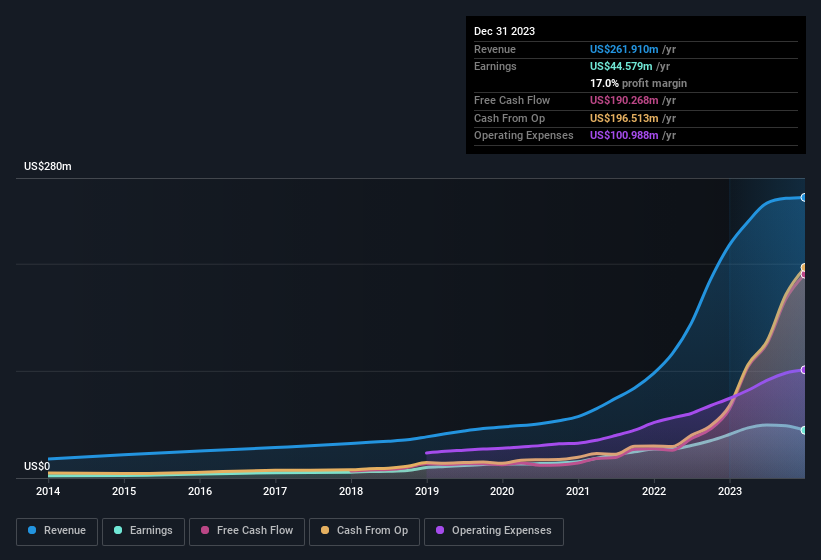Toggle the Operating Expenses legend button
The height and width of the screenshot is (560, 821).
pyautogui.click(x=493, y=531)
